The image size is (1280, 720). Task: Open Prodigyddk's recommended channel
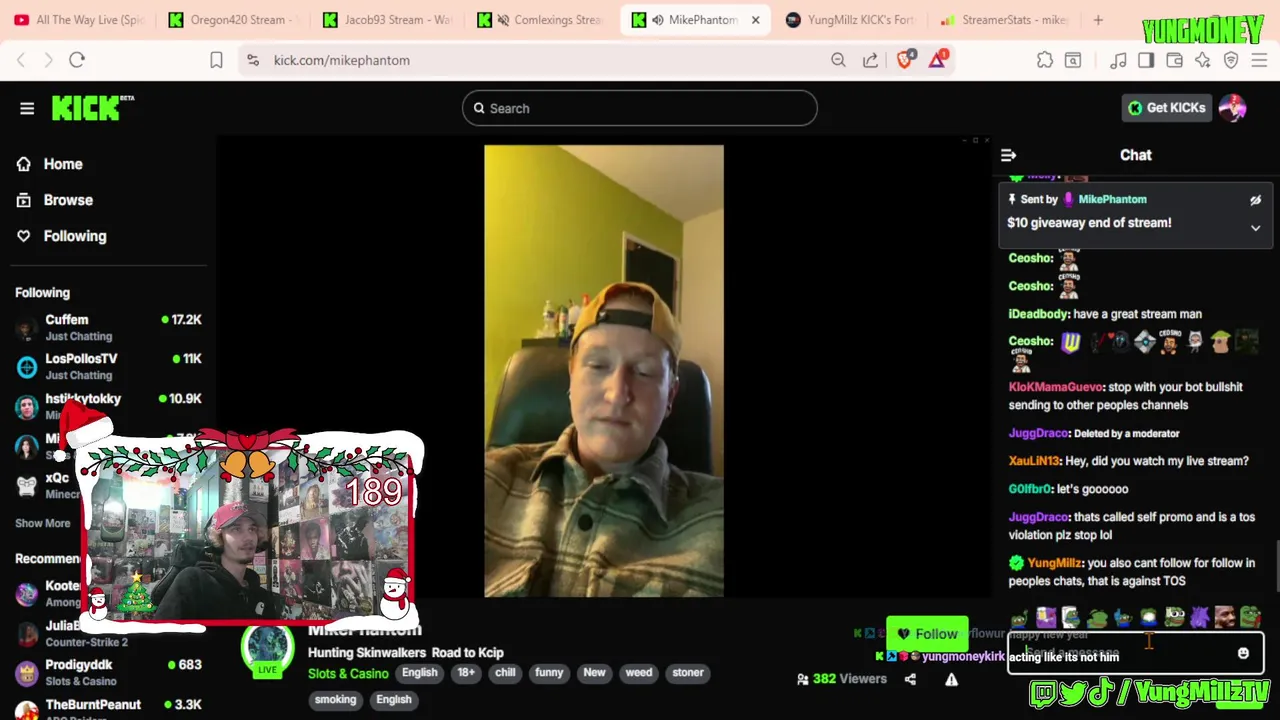108,672
